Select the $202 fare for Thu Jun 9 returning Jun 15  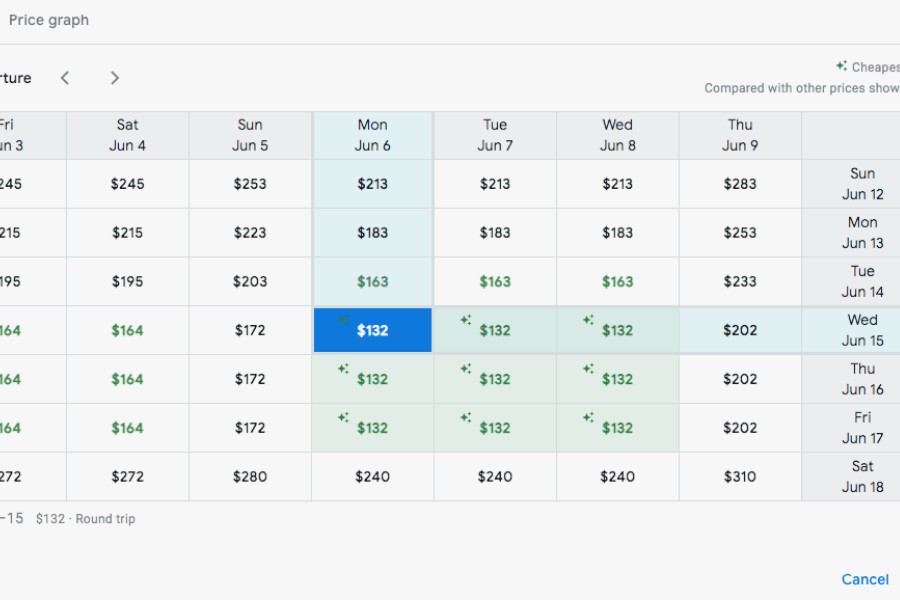coord(740,330)
